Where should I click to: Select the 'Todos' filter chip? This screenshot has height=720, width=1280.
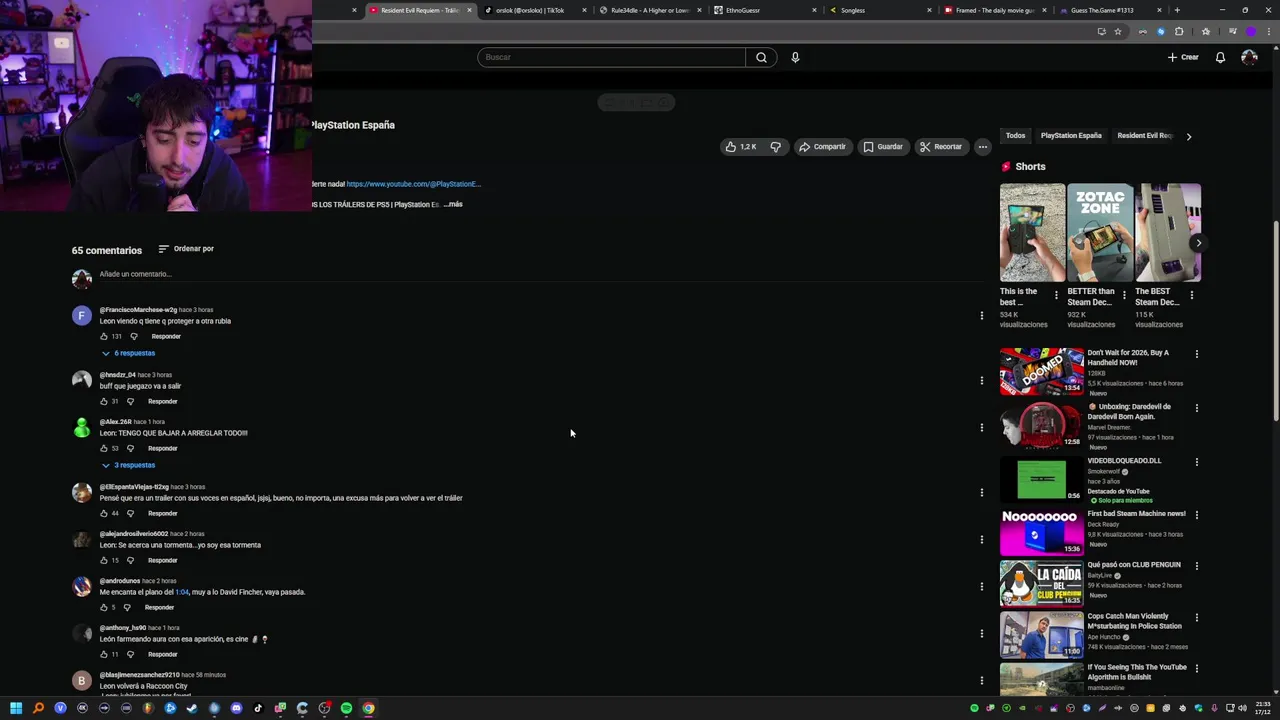[1015, 136]
